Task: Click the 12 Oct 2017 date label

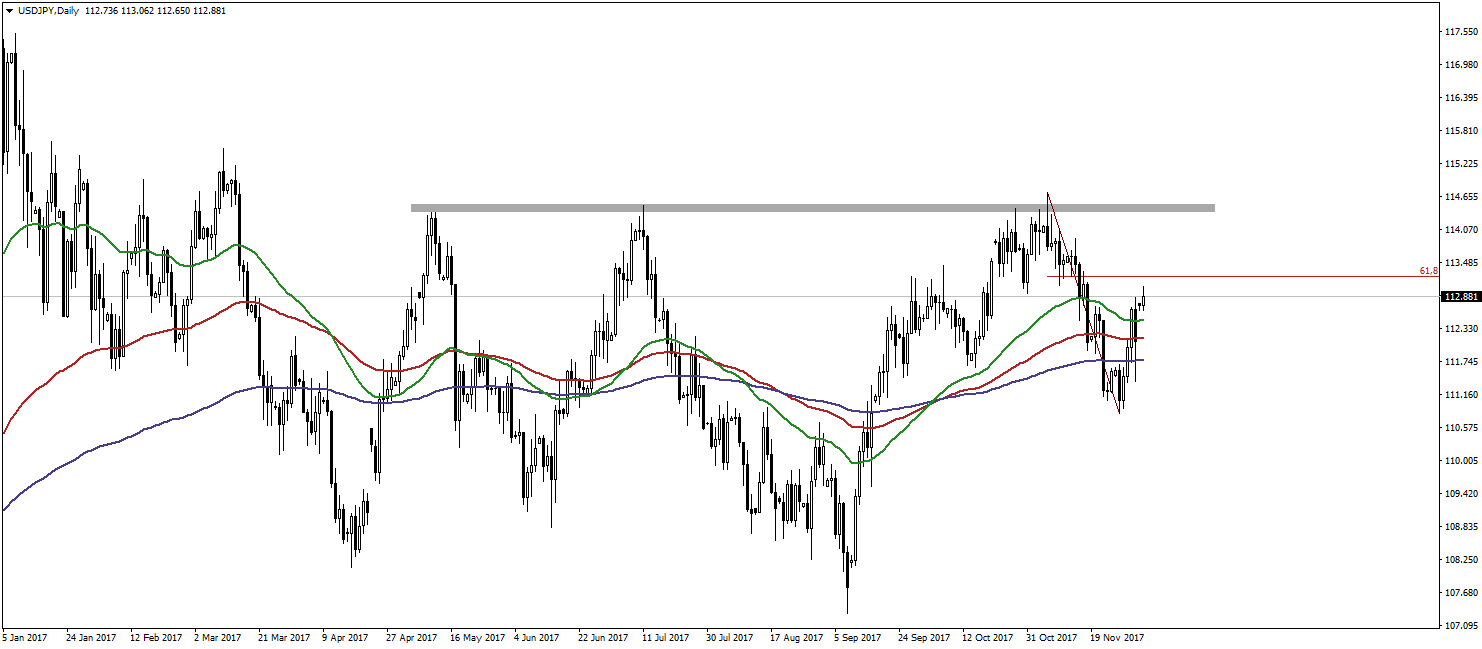Action: pos(989,637)
